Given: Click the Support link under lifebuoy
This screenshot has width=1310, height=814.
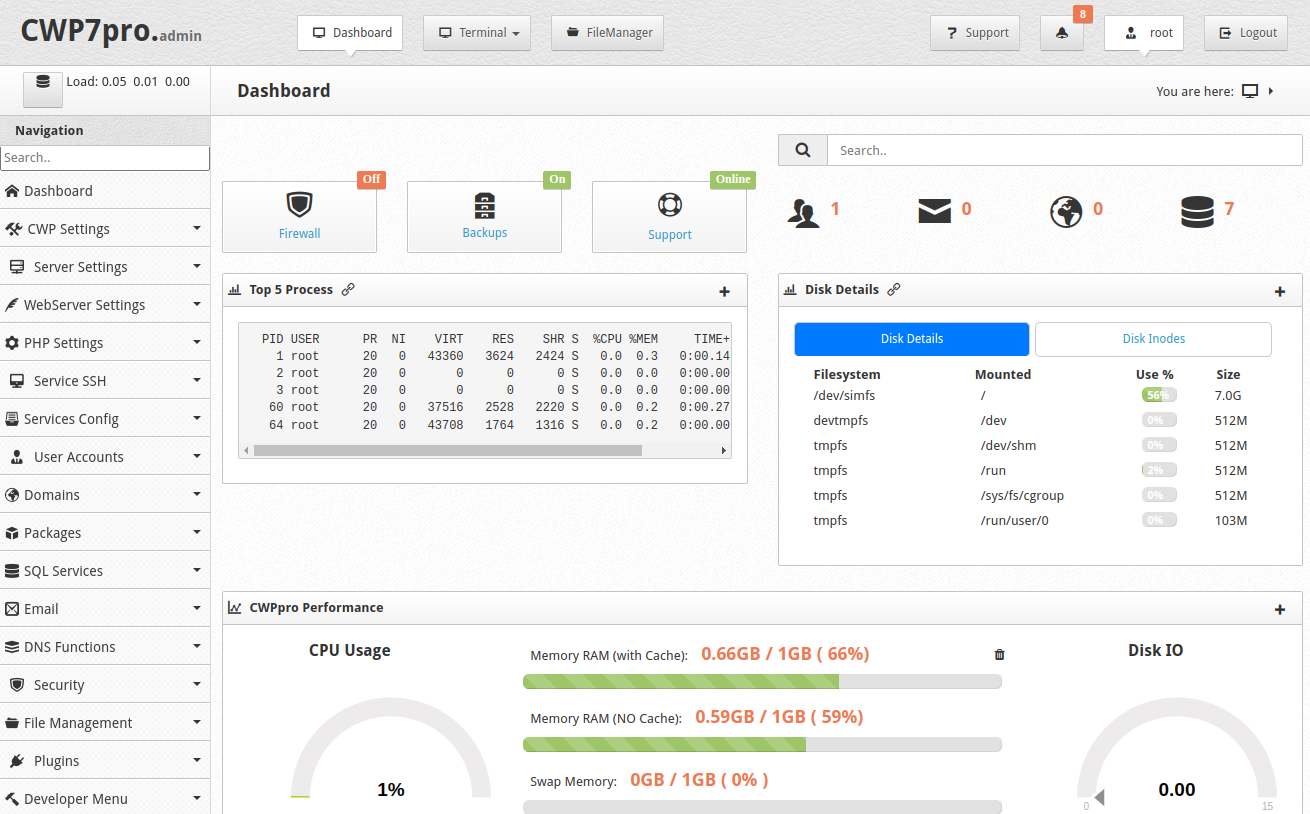Looking at the screenshot, I should click(x=670, y=235).
